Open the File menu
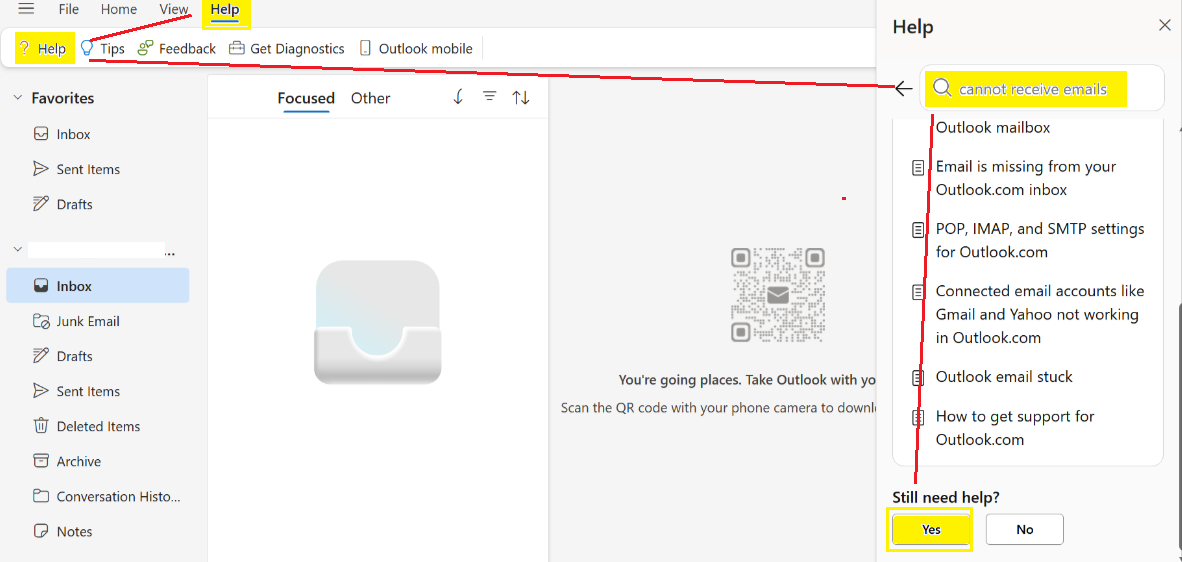Viewport: 1182px width, 562px height. coord(69,10)
